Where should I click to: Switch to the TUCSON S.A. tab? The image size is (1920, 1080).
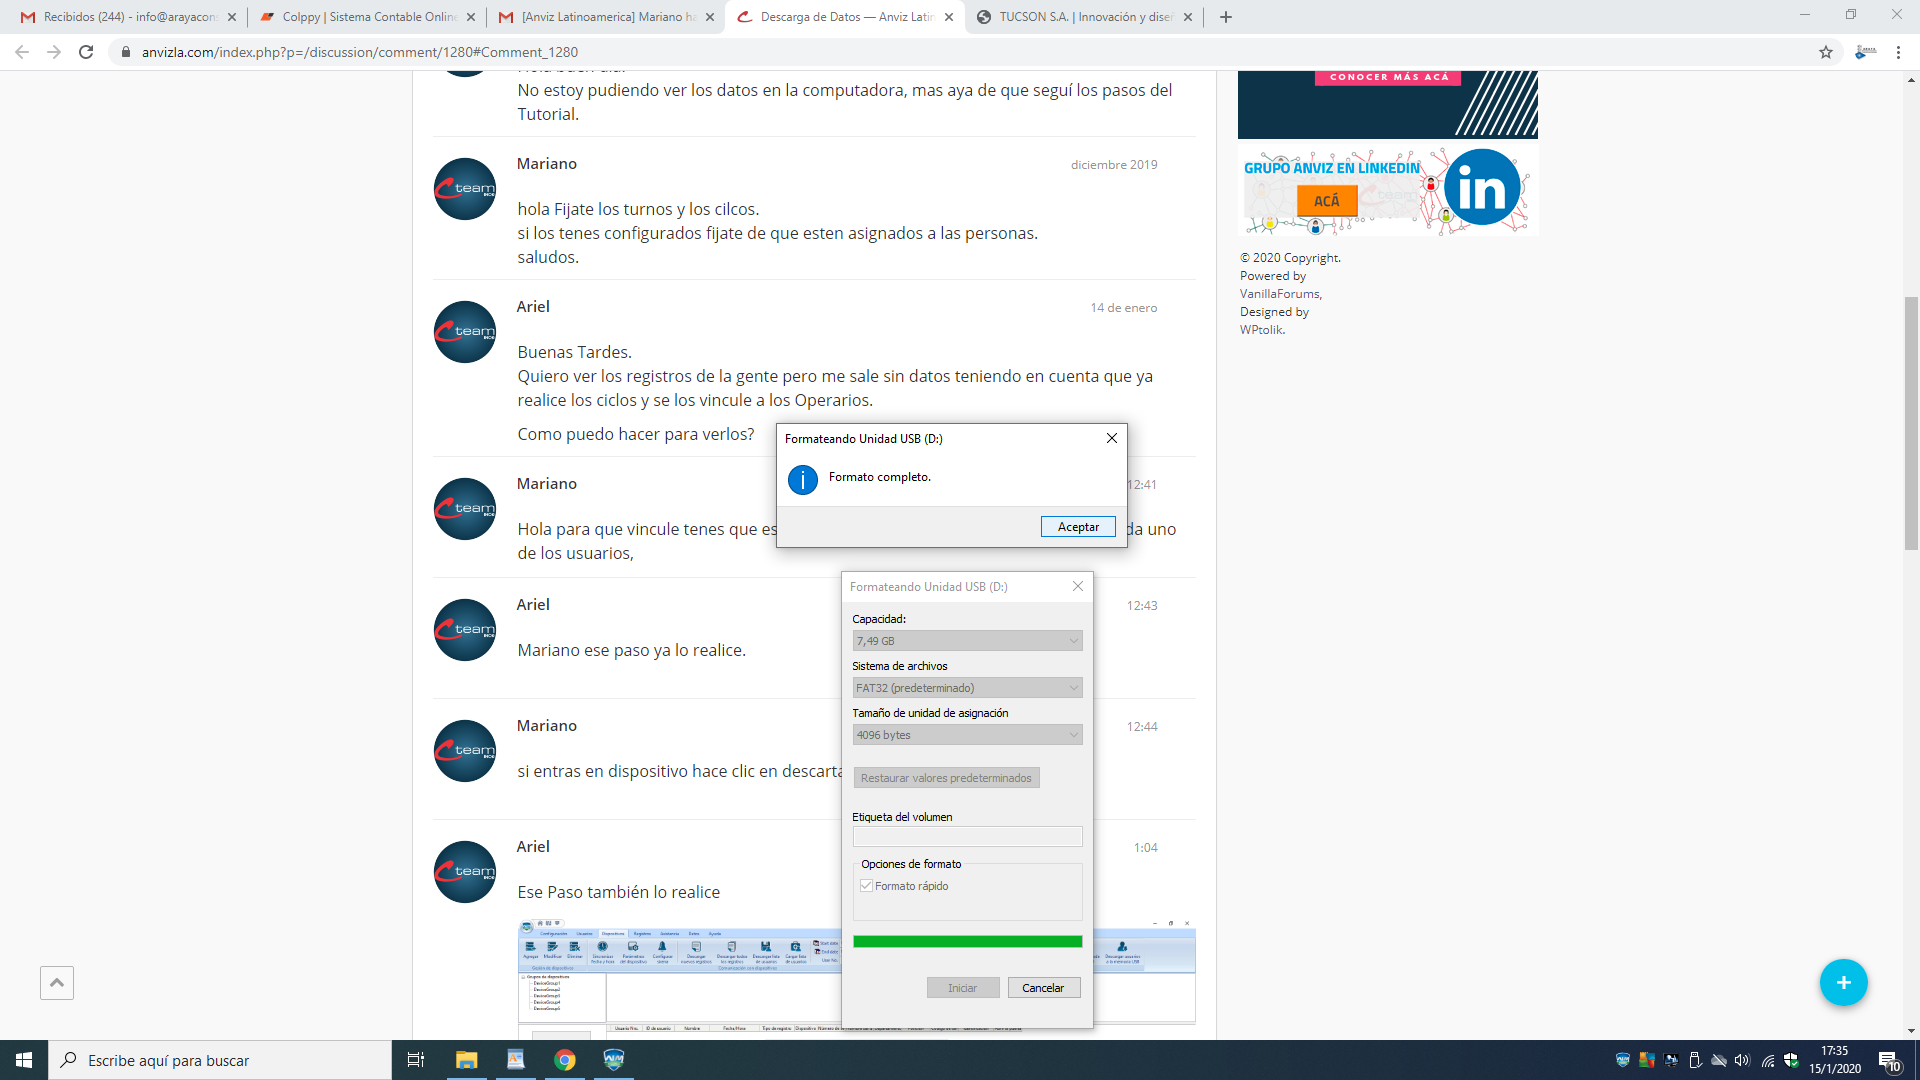(x=1083, y=17)
